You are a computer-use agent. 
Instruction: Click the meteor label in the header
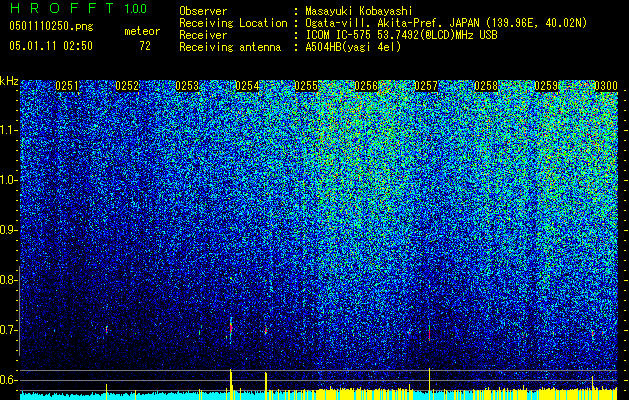click(x=142, y=31)
